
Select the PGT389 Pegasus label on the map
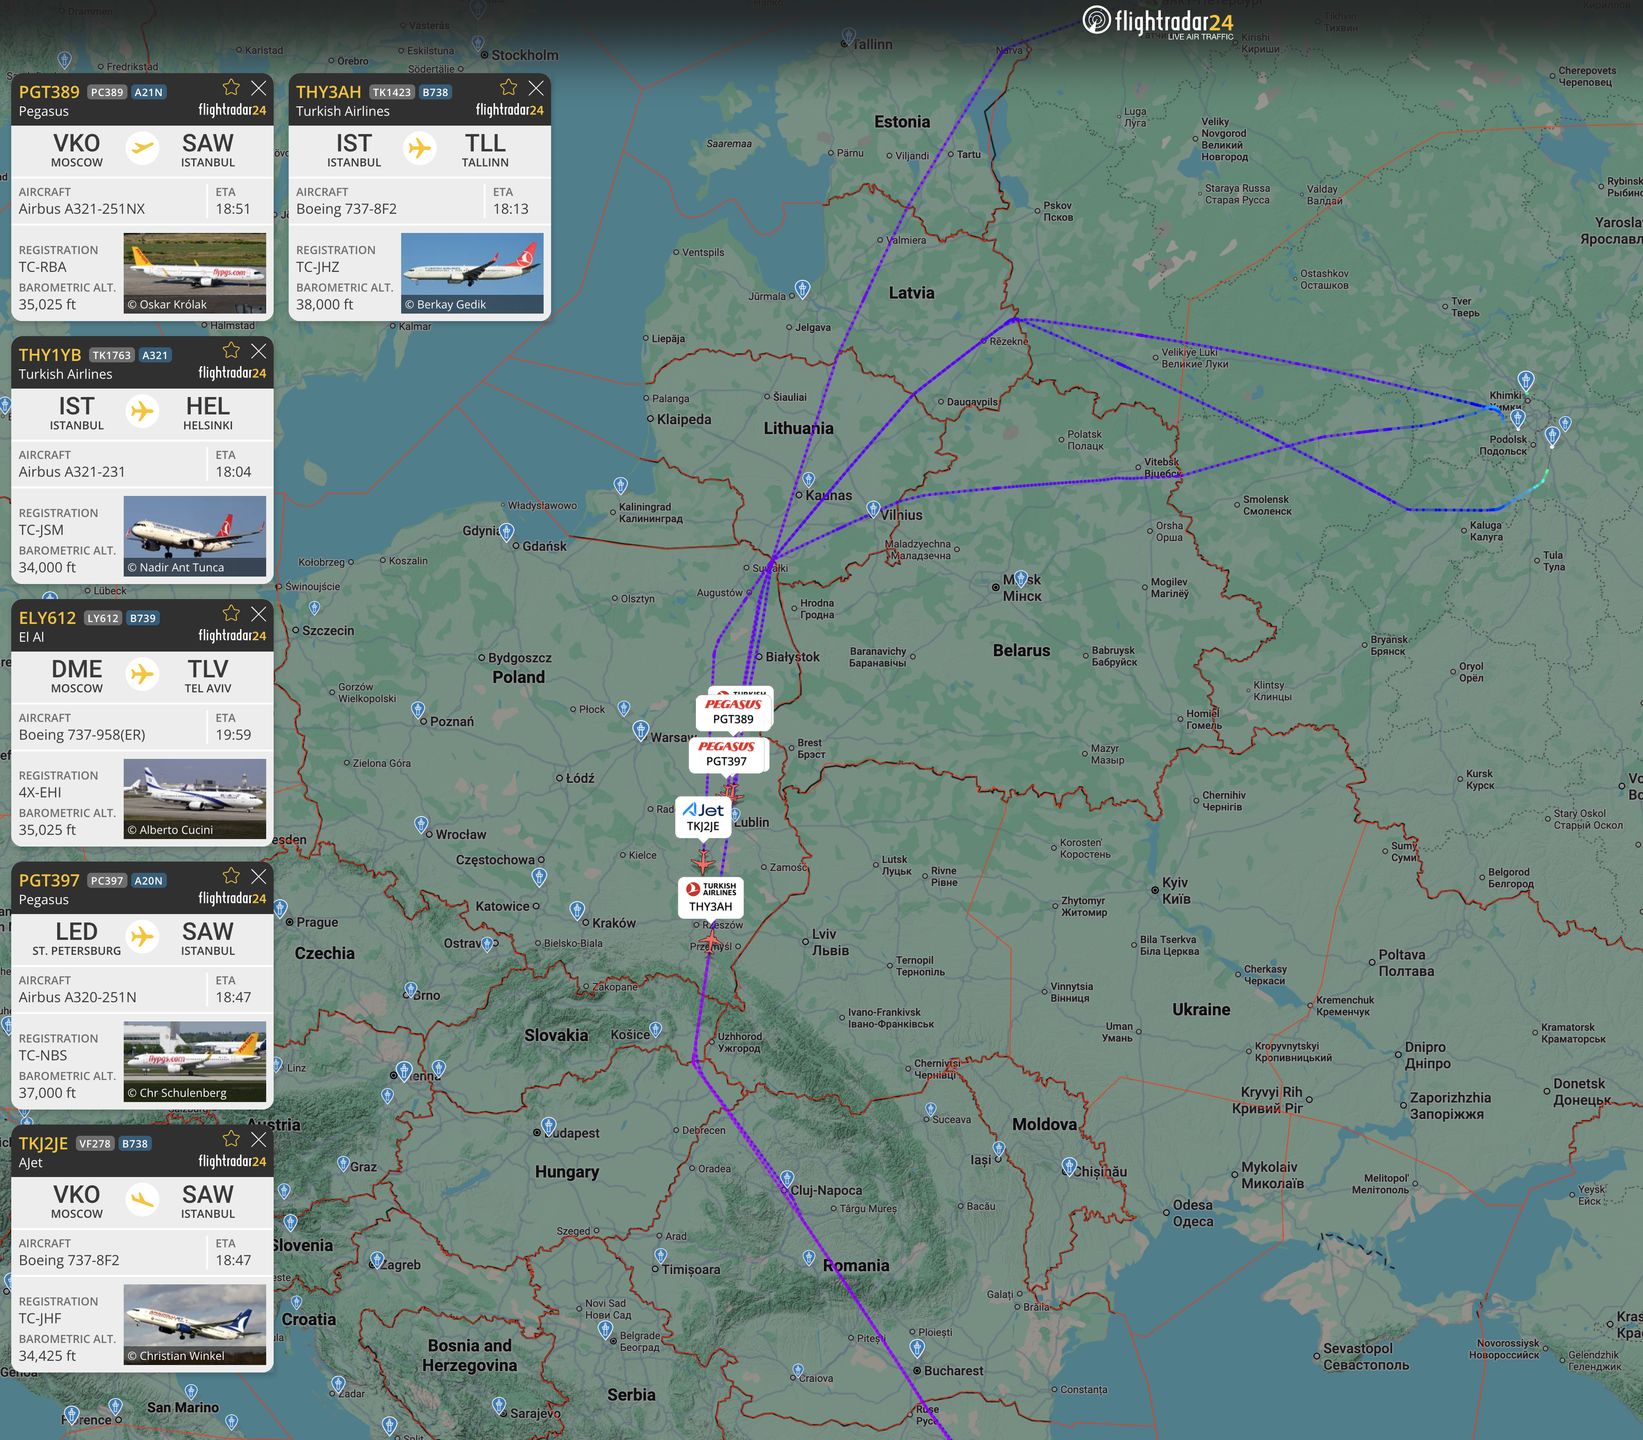pos(733,711)
